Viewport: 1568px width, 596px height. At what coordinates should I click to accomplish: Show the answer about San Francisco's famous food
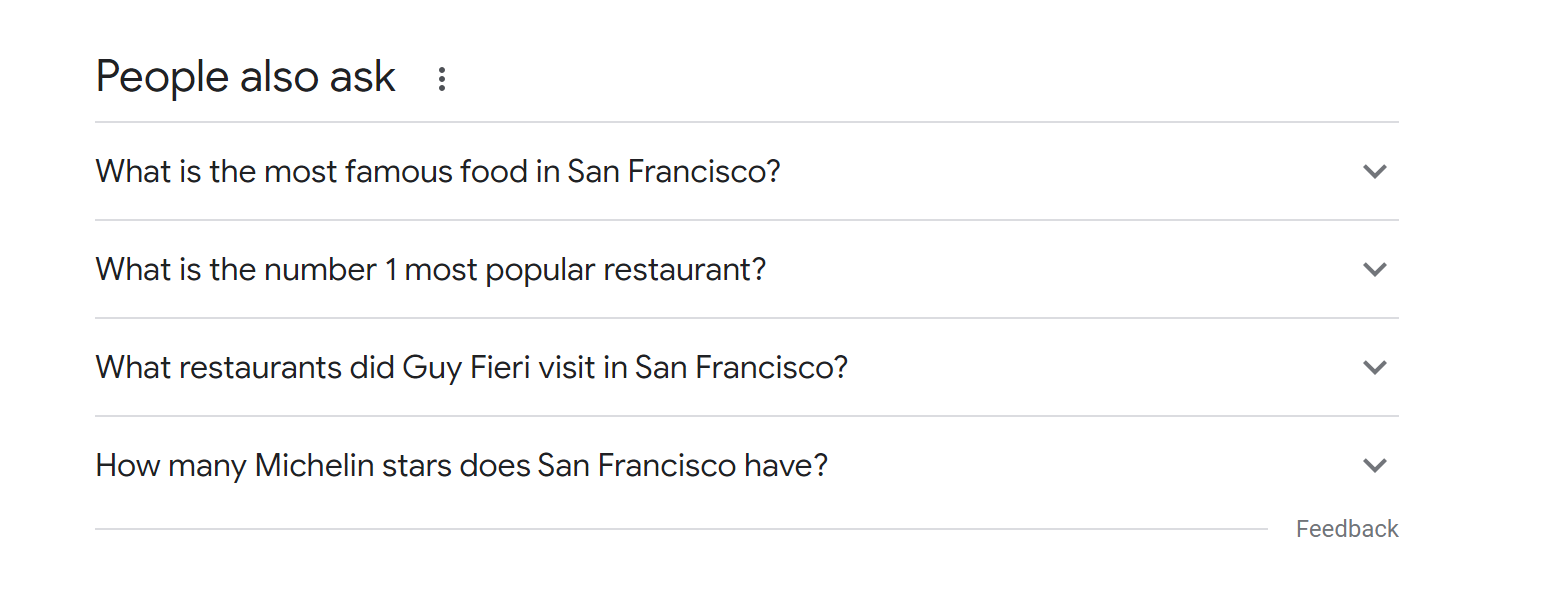(x=437, y=172)
